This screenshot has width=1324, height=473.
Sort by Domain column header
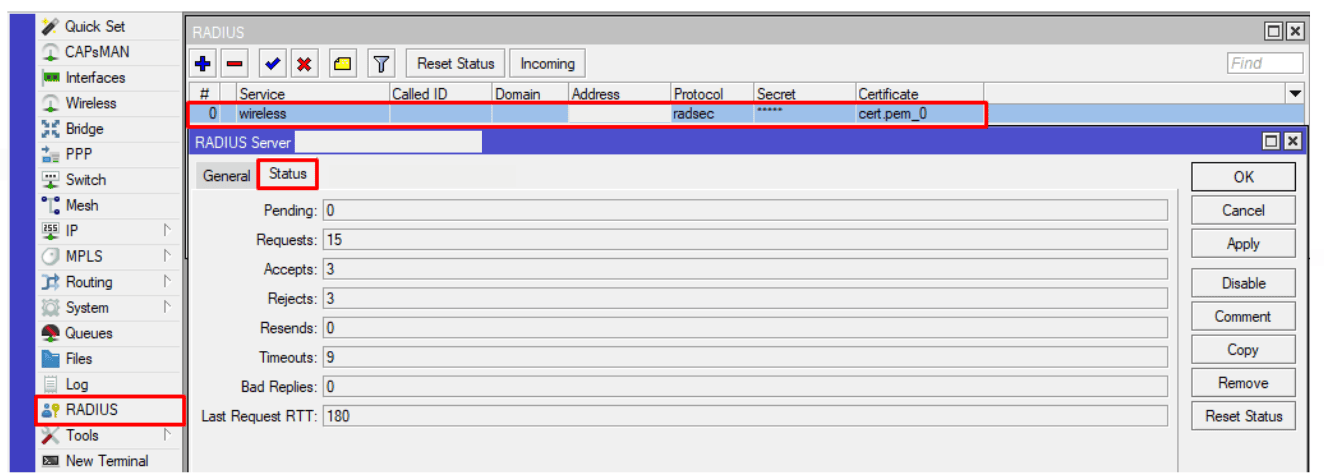(x=529, y=94)
